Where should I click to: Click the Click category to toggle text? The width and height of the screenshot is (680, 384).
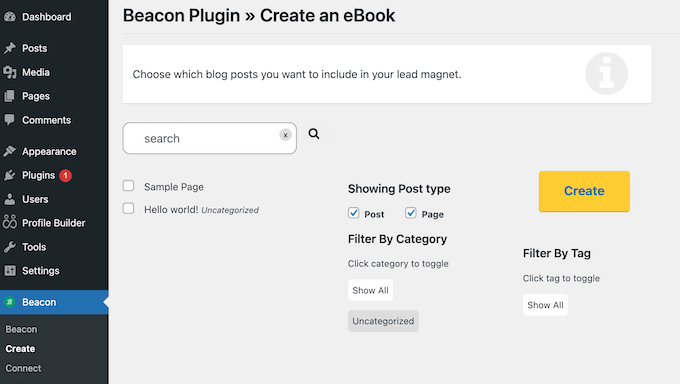tap(398, 264)
